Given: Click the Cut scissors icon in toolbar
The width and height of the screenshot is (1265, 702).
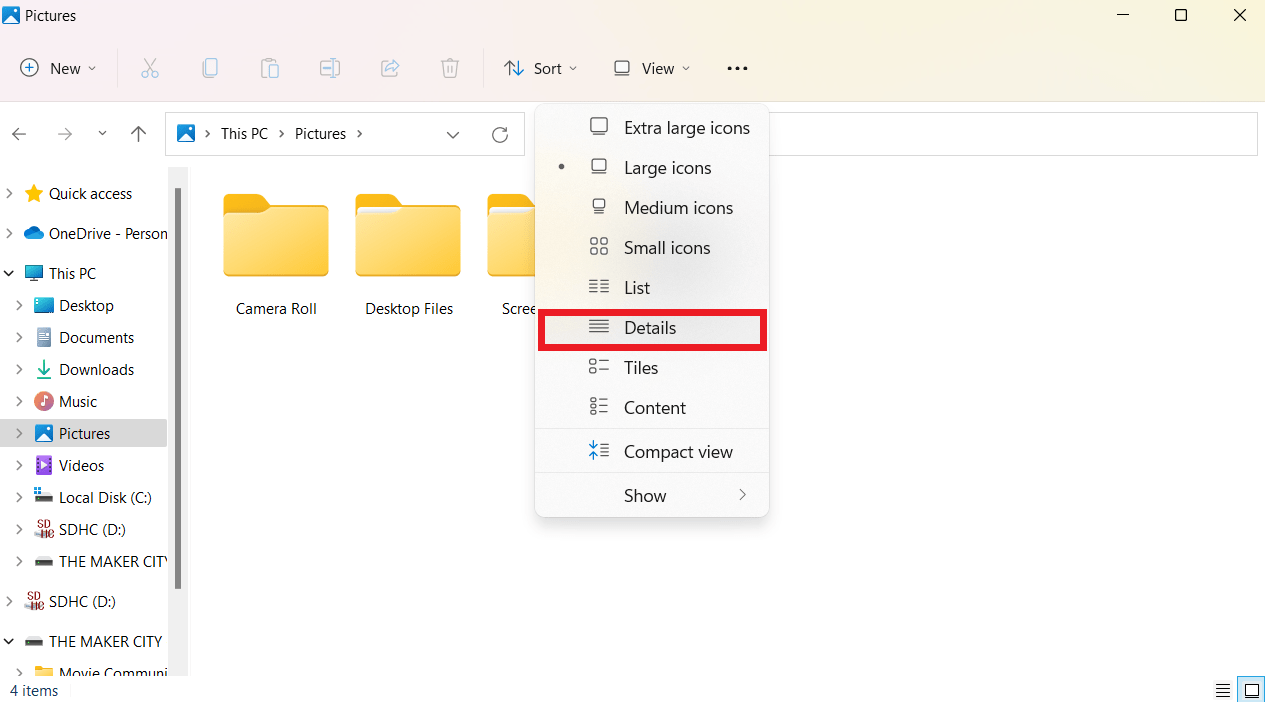Looking at the screenshot, I should [150, 68].
